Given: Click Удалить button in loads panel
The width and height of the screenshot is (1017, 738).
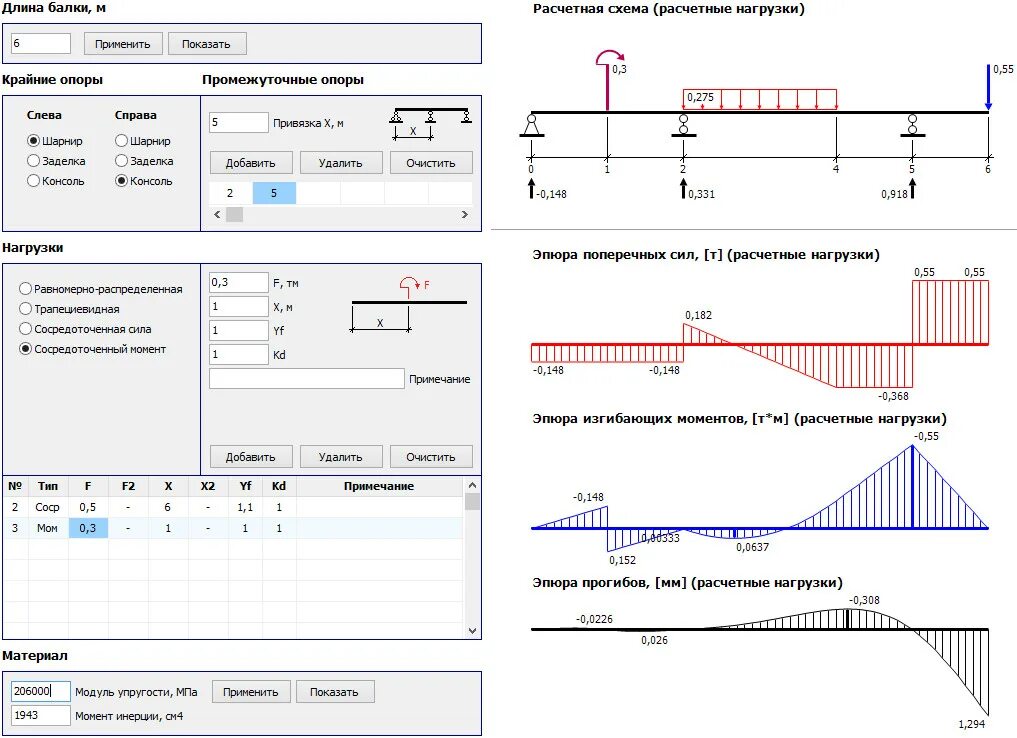Looking at the screenshot, I should 341,457.
